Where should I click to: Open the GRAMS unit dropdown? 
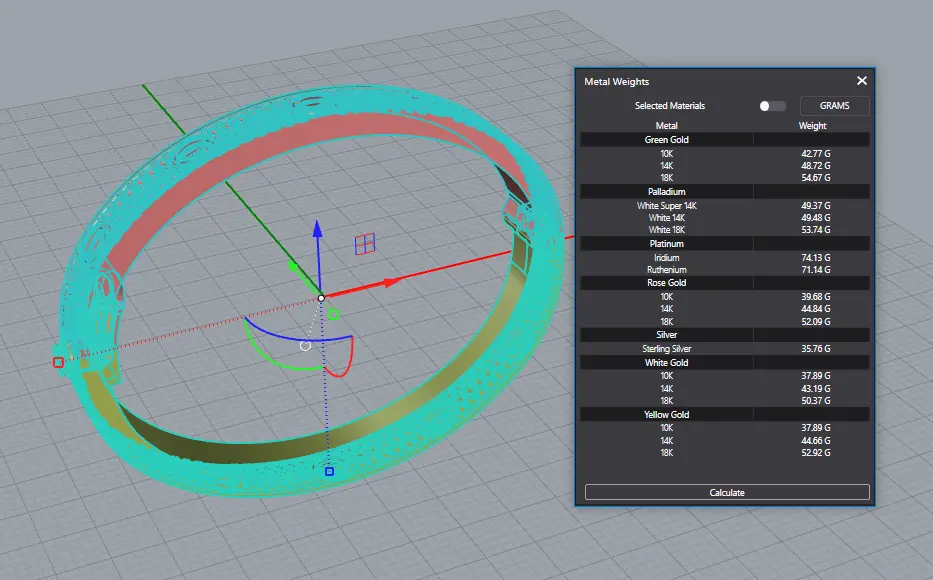[834, 105]
